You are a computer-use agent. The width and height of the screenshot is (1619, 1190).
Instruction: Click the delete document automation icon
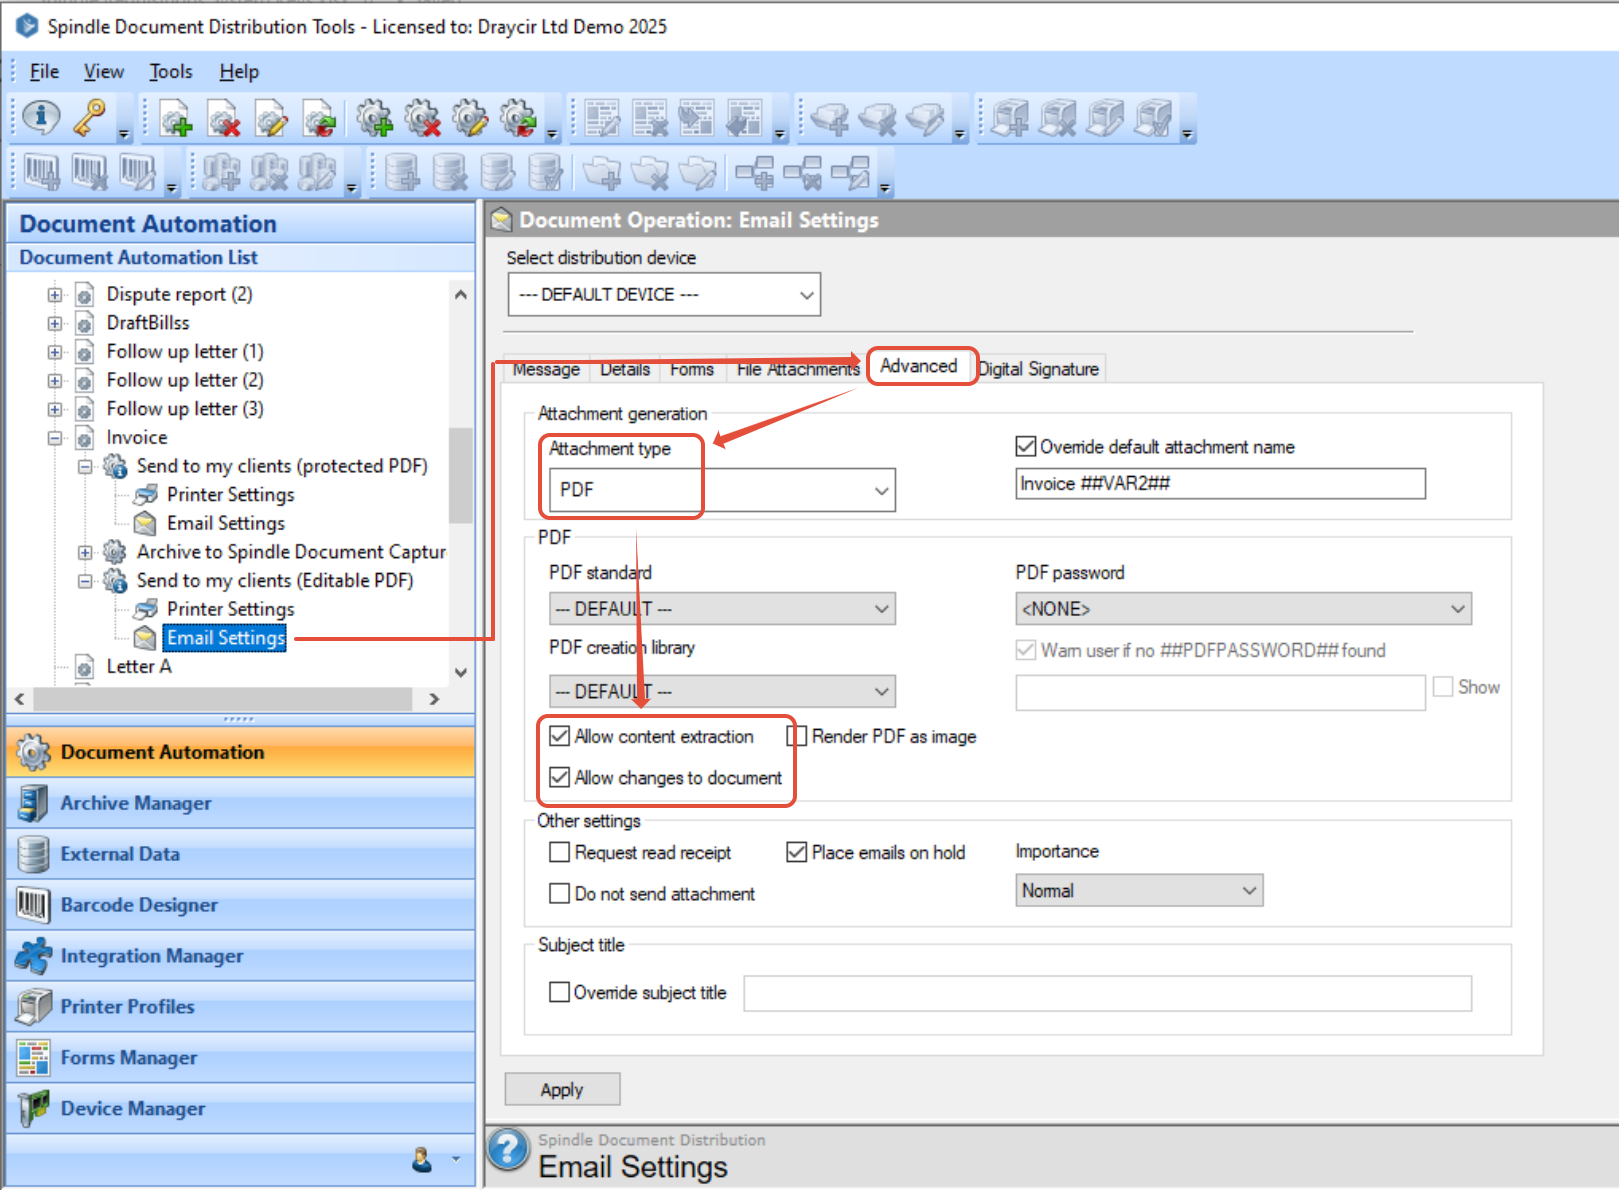[x=223, y=118]
